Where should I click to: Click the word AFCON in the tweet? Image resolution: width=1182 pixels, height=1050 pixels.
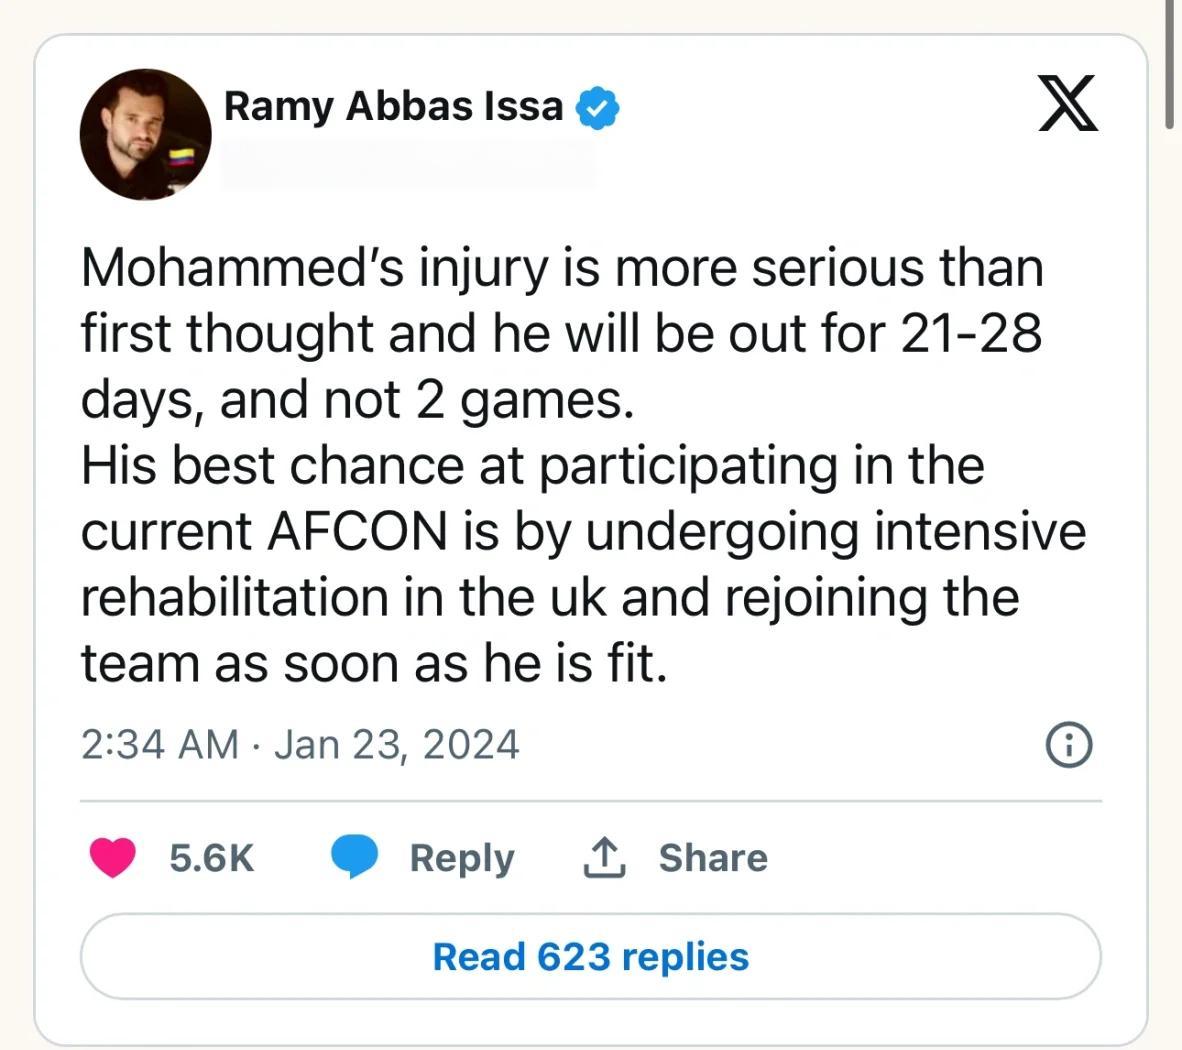[x=356, y=531]
